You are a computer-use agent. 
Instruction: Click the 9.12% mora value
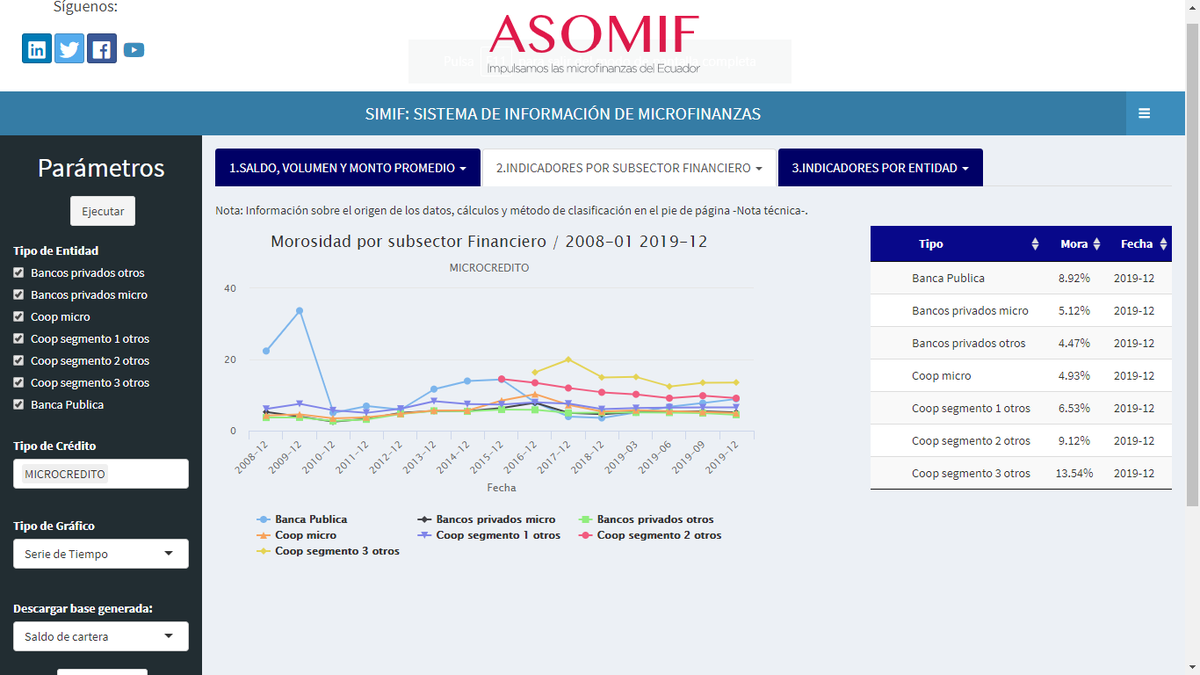pyautogui.click(x=1074, y=441)
